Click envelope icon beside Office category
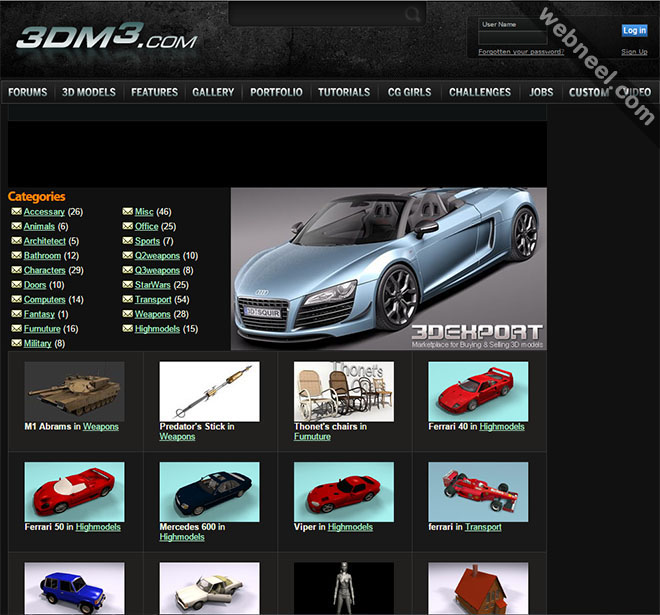The height and width of the screenshot is (615, 660). pyautogui.click(x=128, y=226)
